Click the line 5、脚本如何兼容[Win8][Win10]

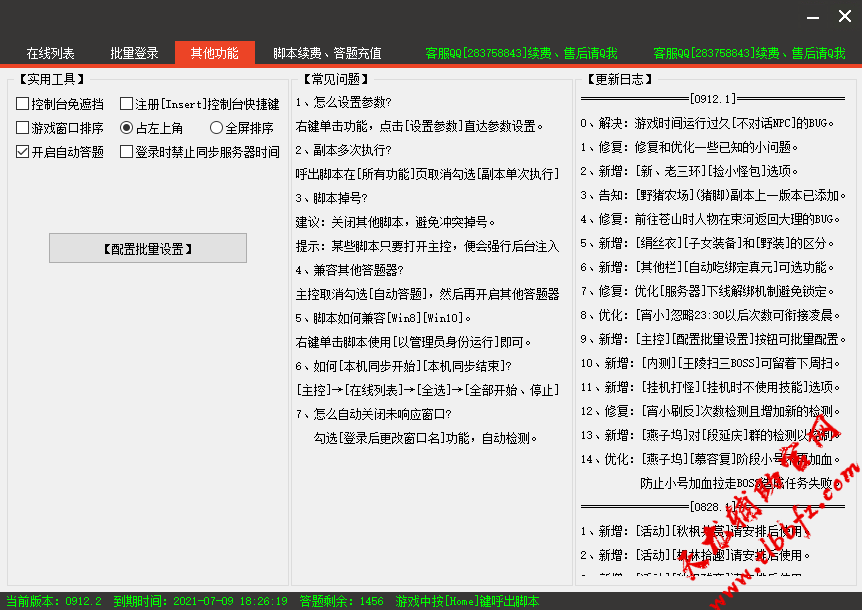point(383,318)
